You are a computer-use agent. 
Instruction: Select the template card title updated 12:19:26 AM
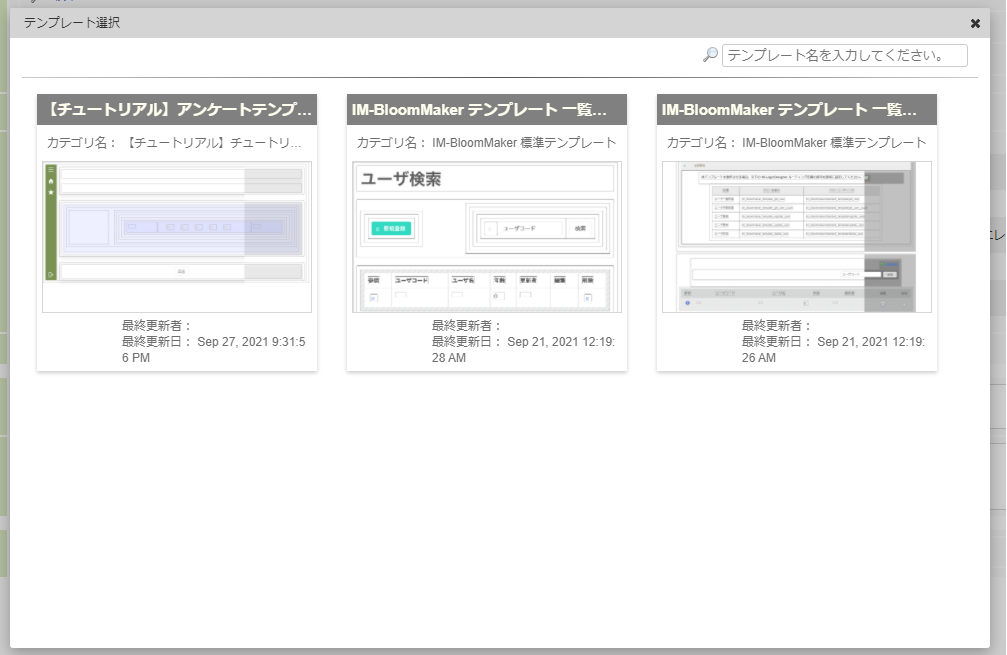tap(797, 110)
